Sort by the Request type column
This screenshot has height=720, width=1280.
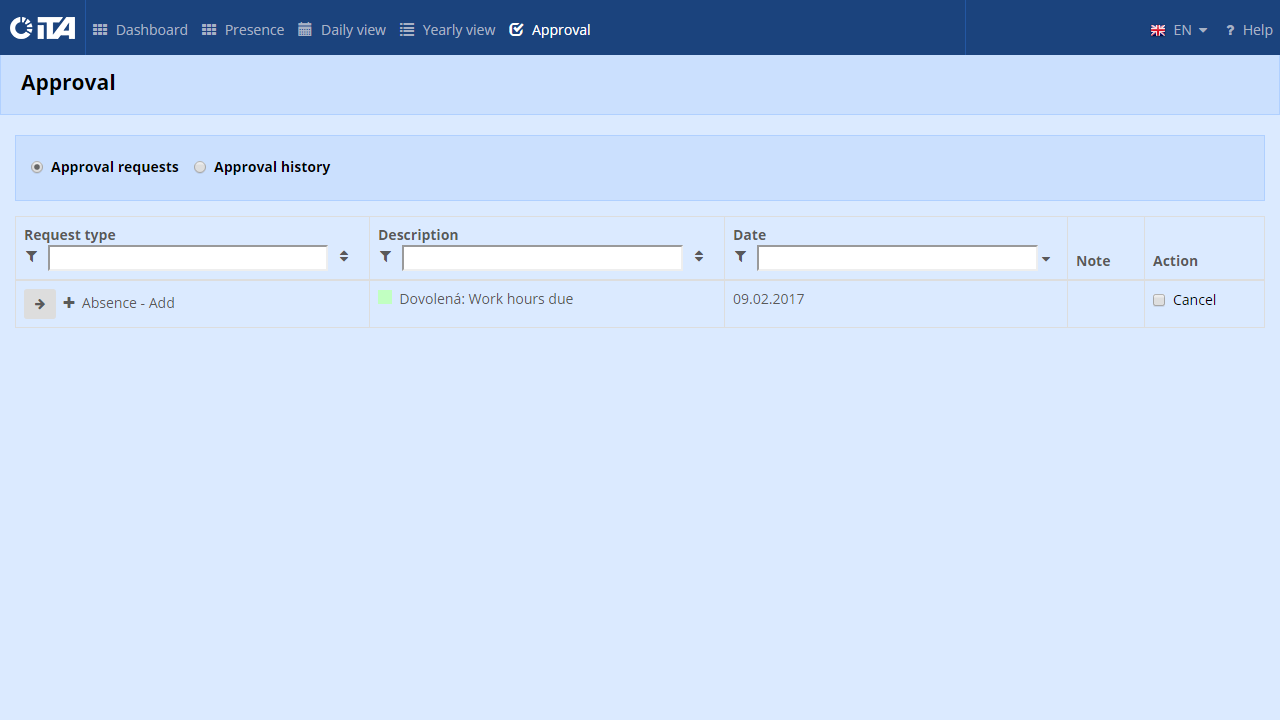344,257
